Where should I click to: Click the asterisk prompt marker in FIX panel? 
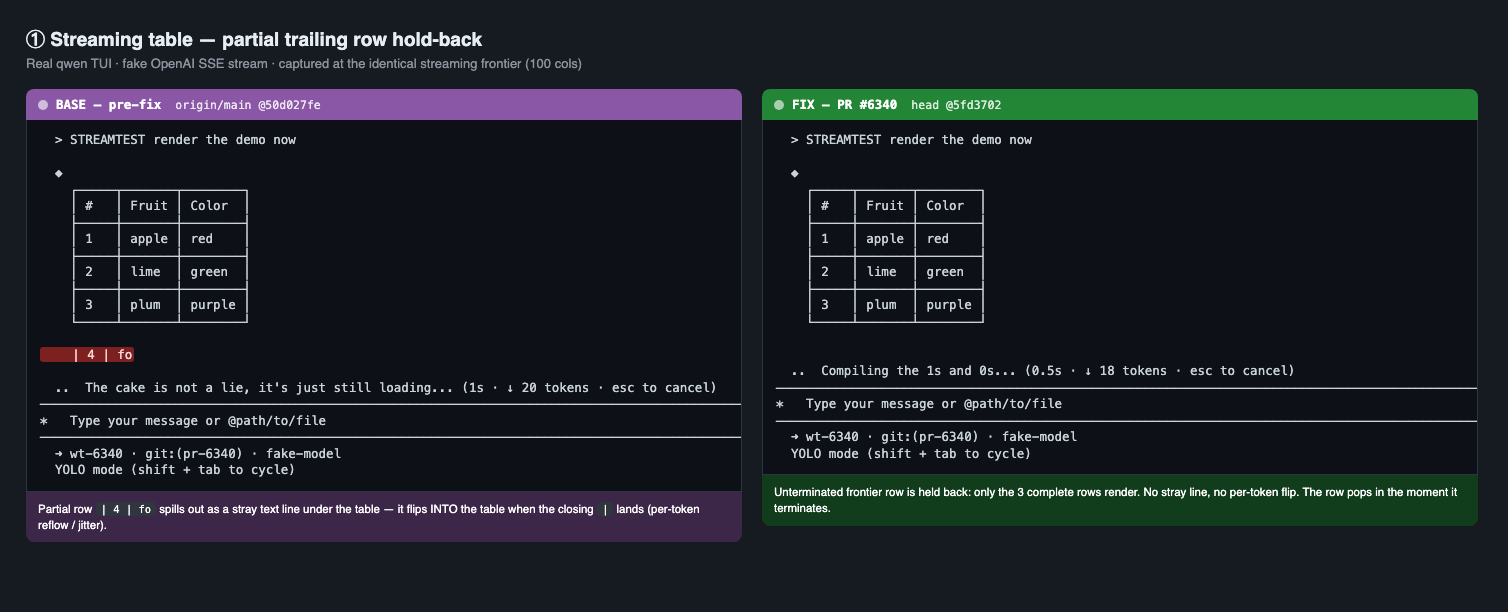[780, 404]
